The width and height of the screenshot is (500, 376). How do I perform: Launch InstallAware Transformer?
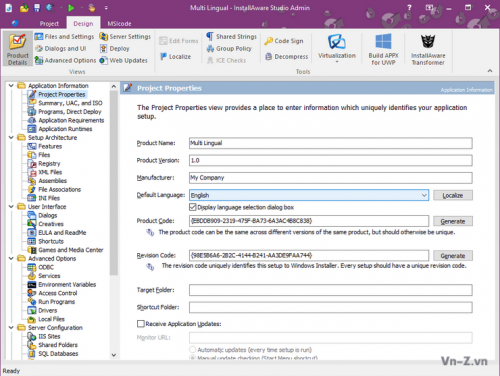pyautogui.click(x=428, y=49)
